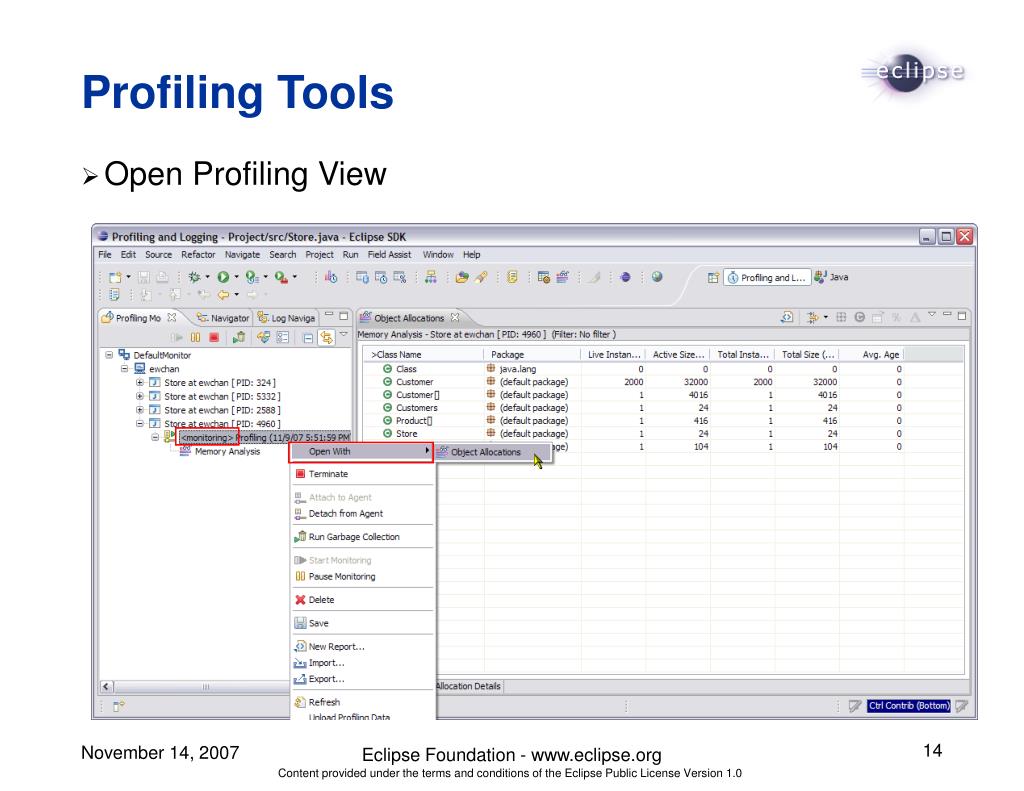
Task: Open the filter dropdown arrow in Object Allocations
Action: tap(825, 317)
